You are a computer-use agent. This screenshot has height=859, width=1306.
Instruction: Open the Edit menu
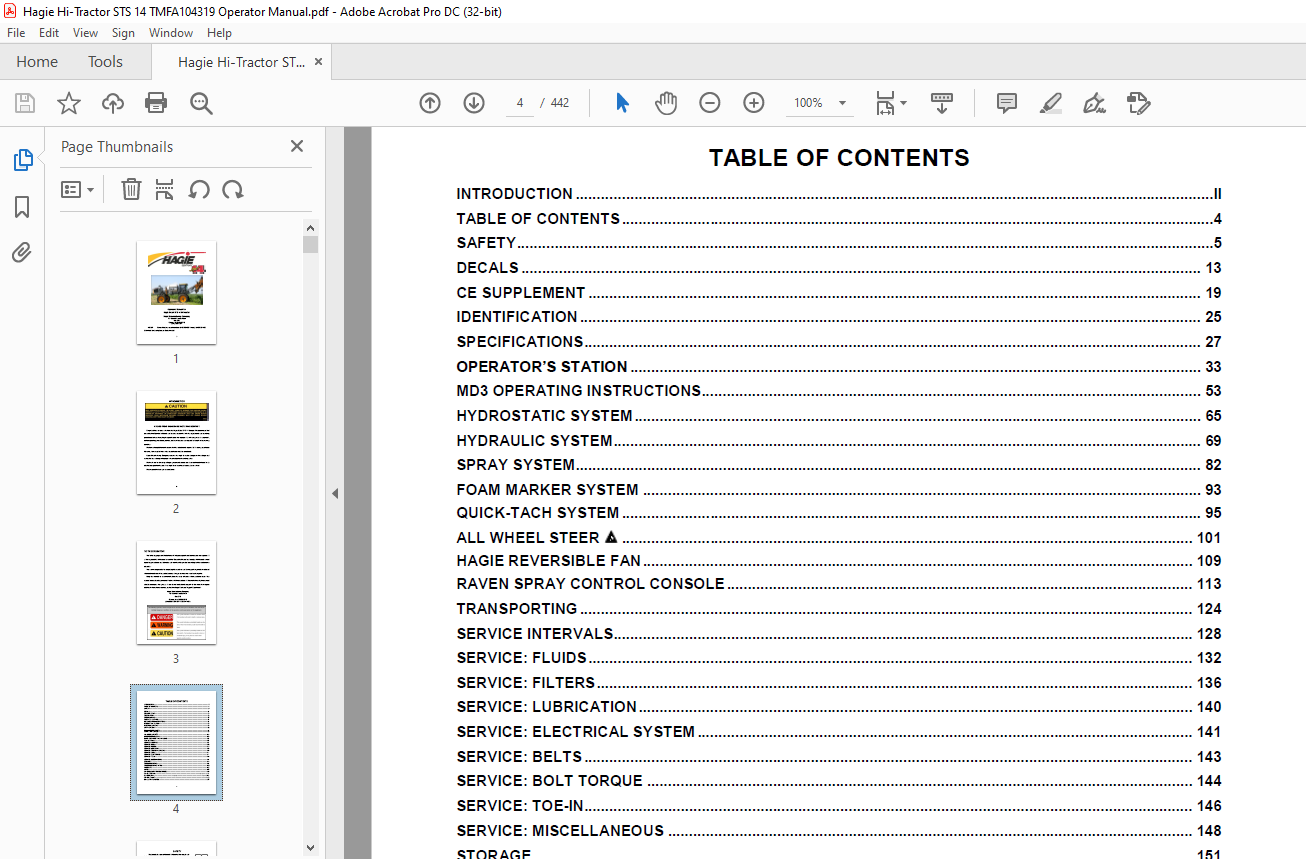49,33
